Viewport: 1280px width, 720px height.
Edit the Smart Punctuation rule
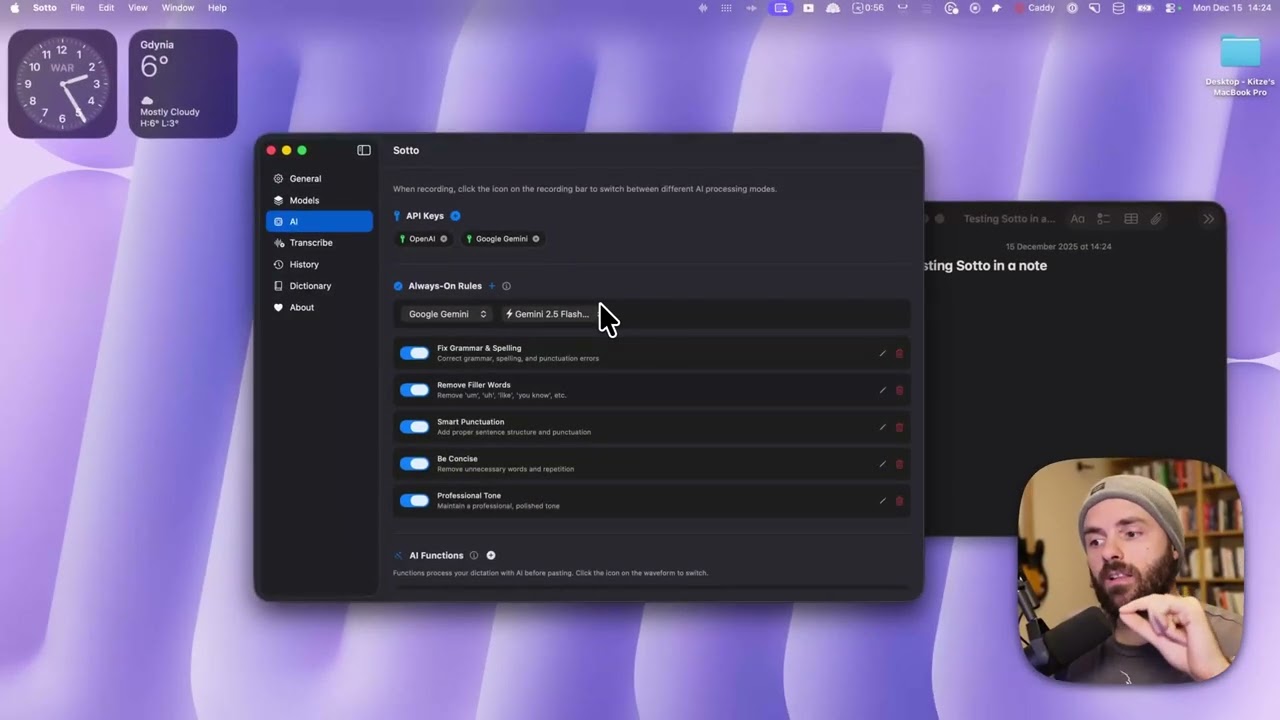(882, 427)
